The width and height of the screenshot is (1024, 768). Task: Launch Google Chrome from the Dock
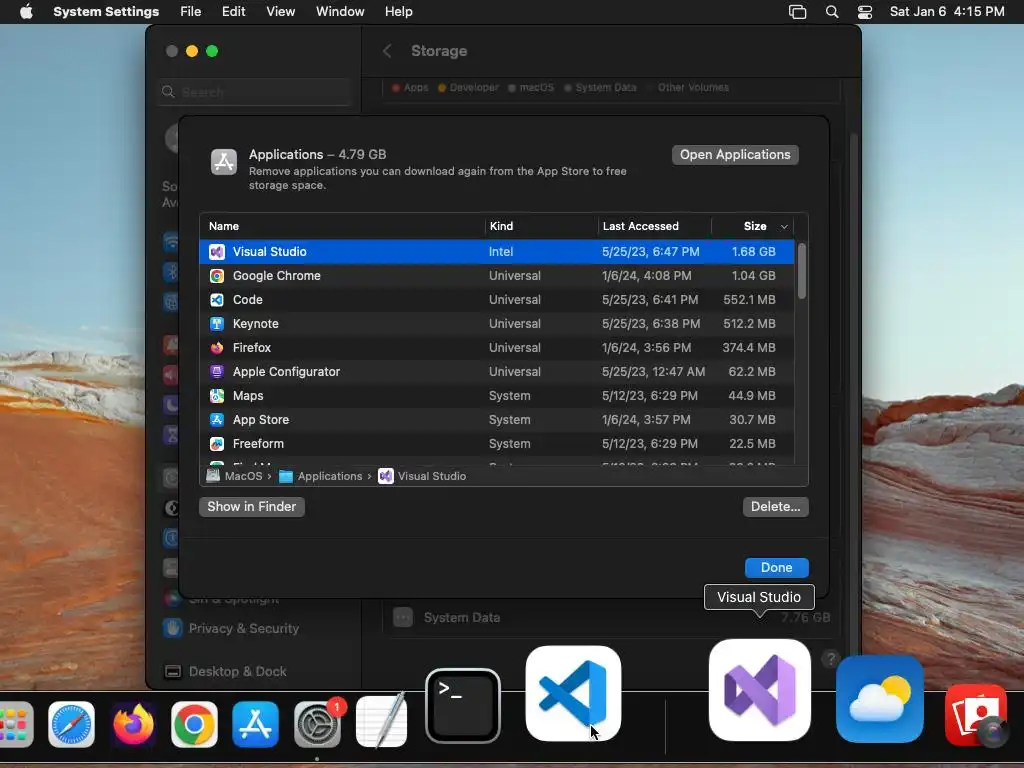coord(194,724)
